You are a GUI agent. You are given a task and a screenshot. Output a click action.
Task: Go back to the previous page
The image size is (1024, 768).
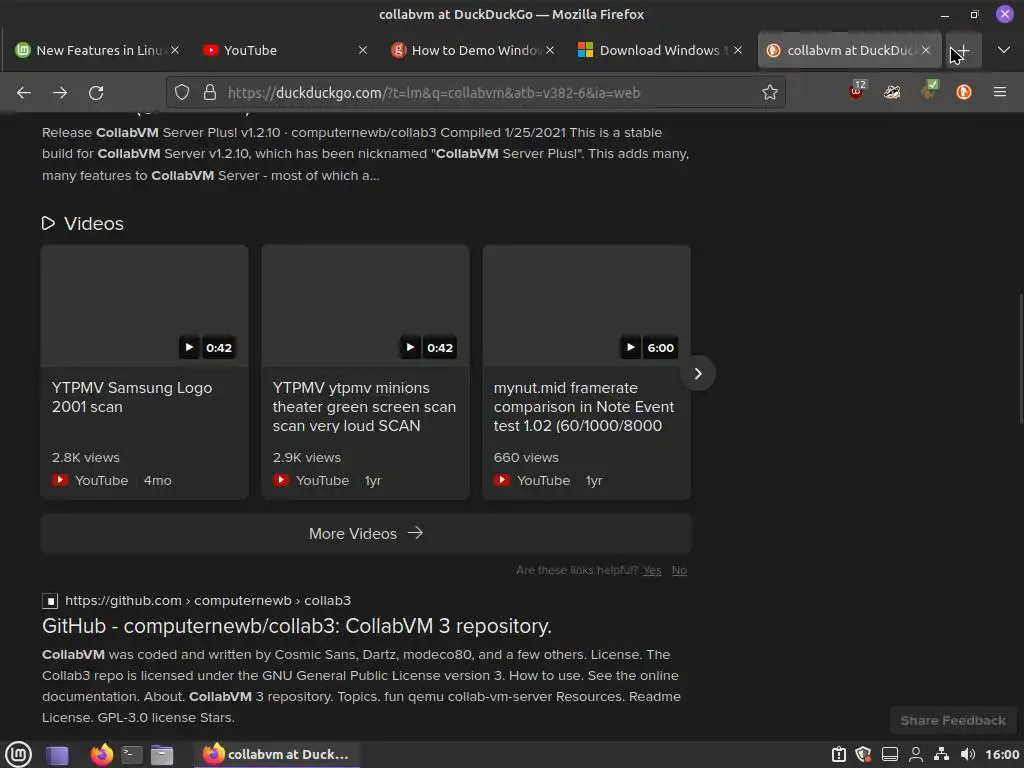pos(24,93)
